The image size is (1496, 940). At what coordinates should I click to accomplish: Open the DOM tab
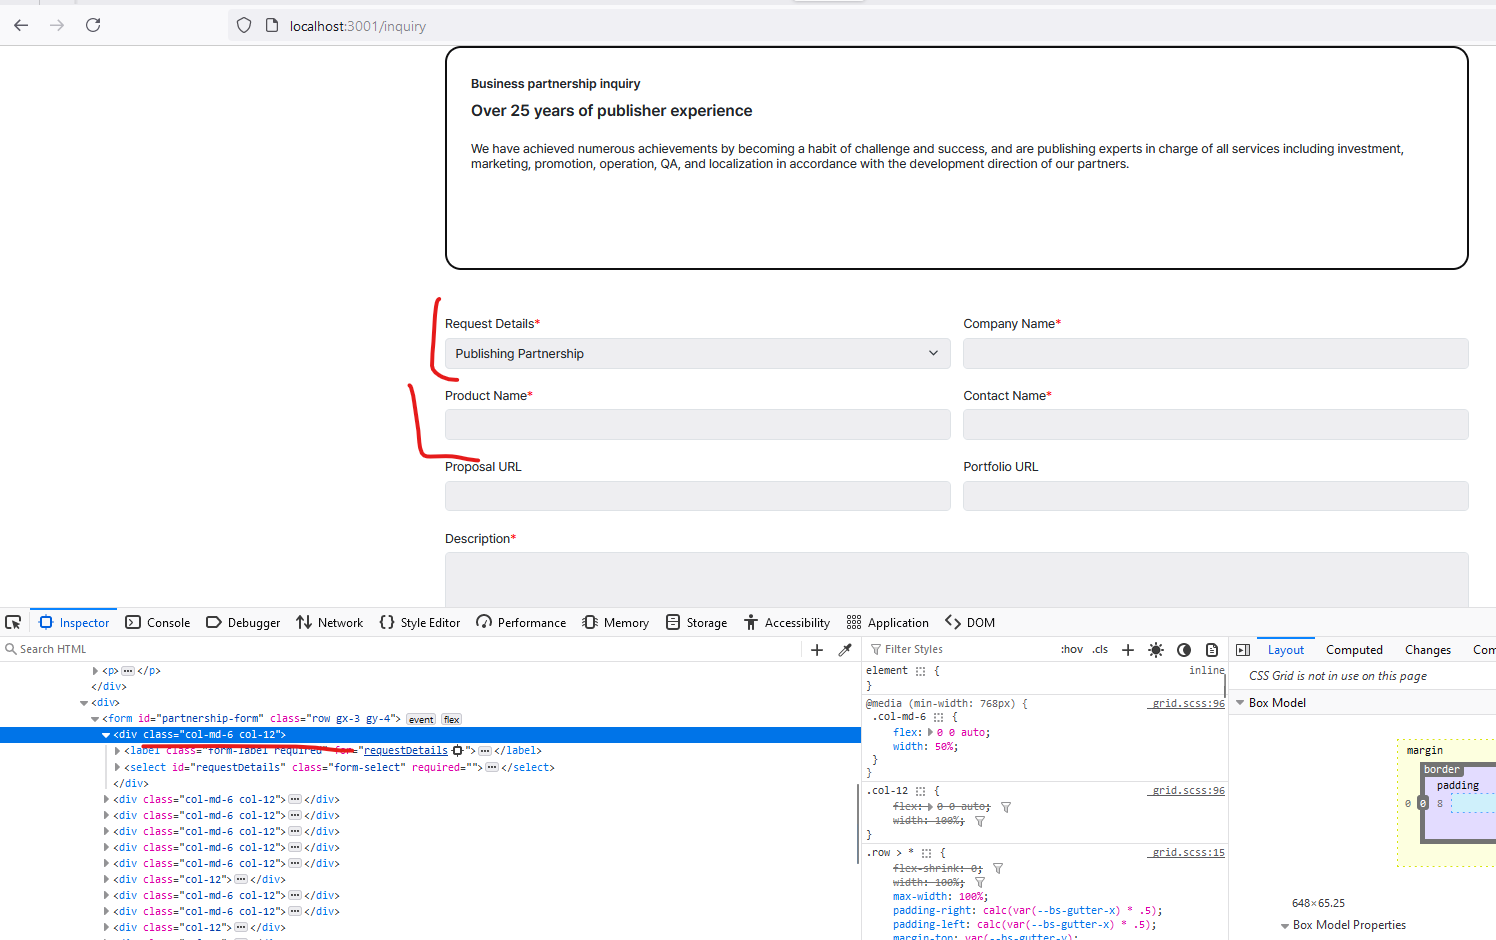click(x=970, y=622)
